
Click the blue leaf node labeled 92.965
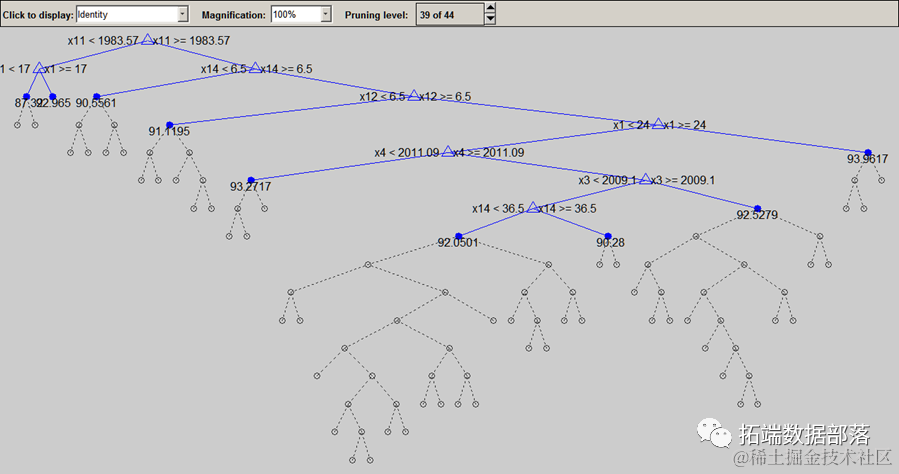pos(53,97)
